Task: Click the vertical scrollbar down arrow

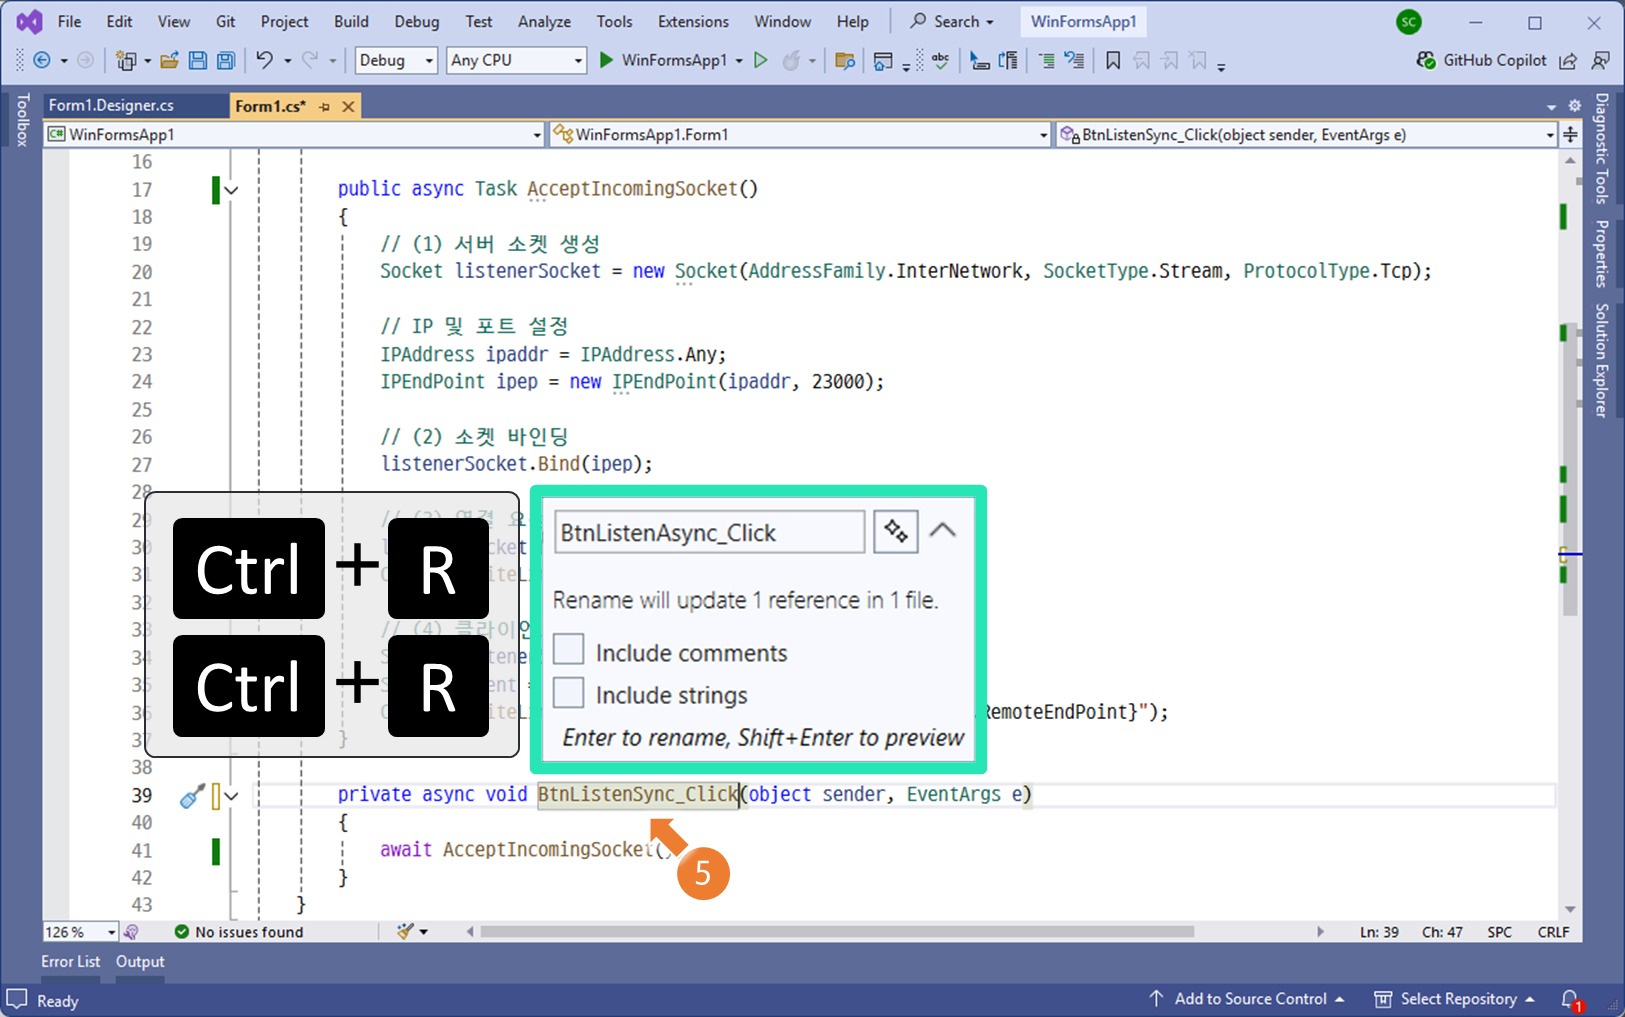Action: click(1570, 909)
